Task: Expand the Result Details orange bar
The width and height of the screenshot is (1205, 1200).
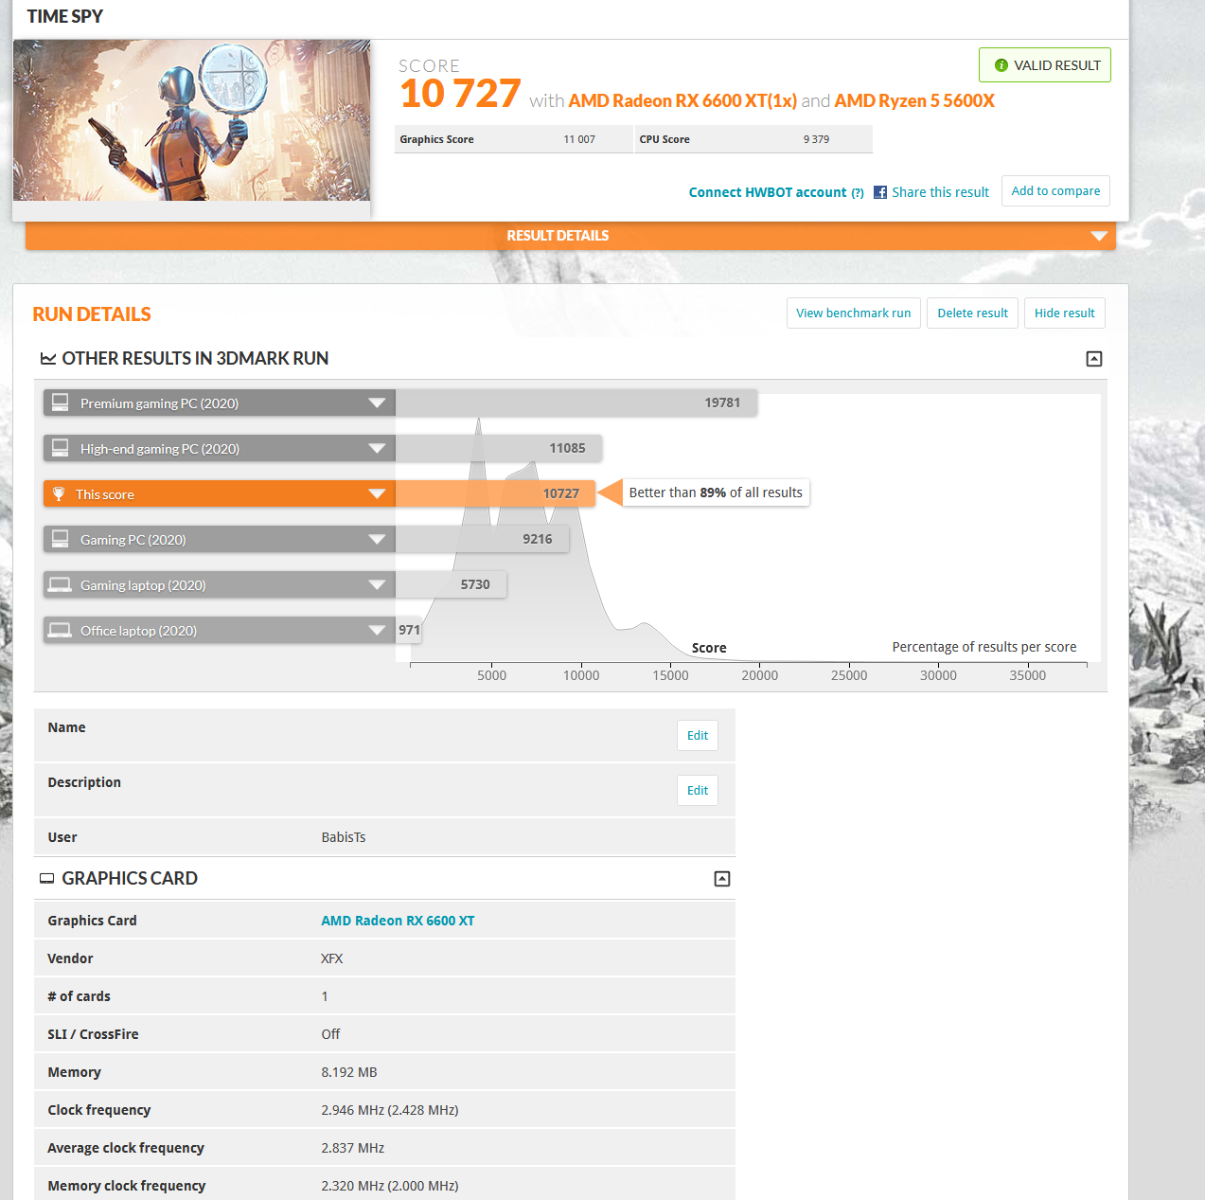Action: (x=570, y=236)
